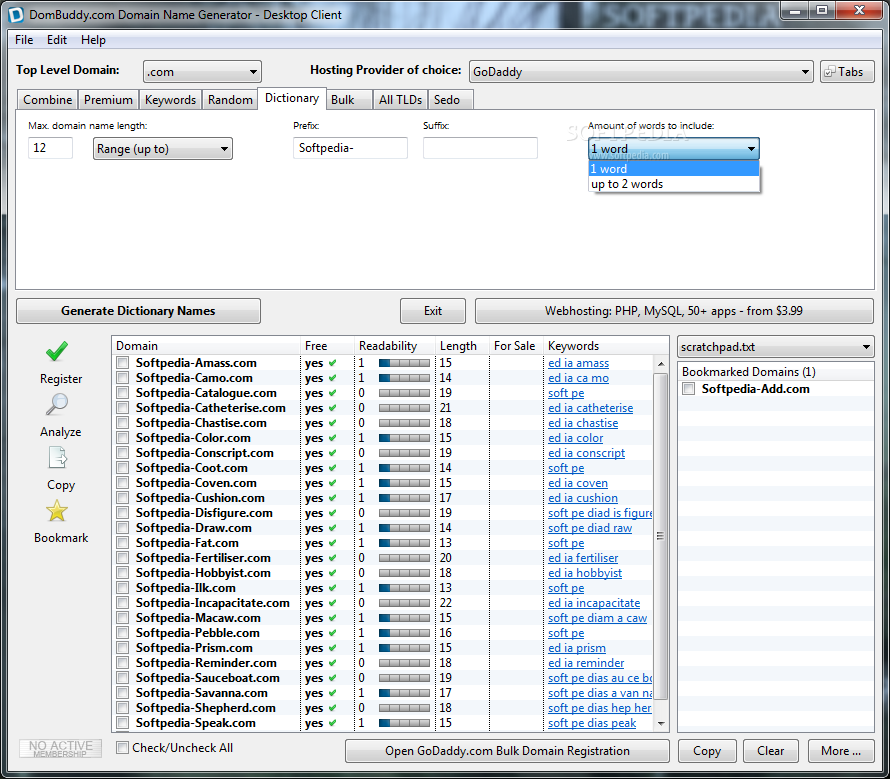
Task: Open the Help menu
Action: click(x=93, y=40)
